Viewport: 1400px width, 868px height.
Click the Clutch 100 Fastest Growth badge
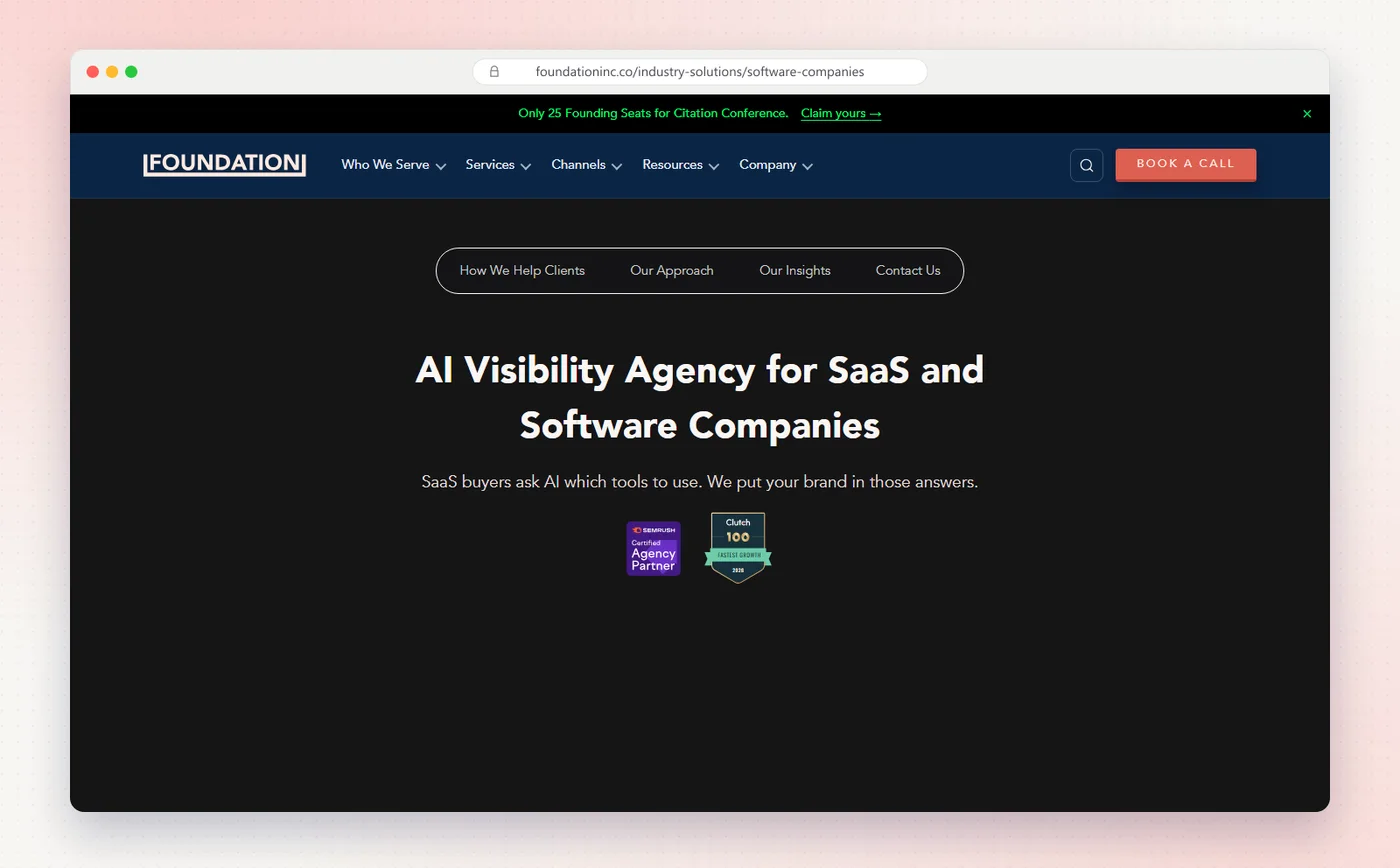pos(738,547)
